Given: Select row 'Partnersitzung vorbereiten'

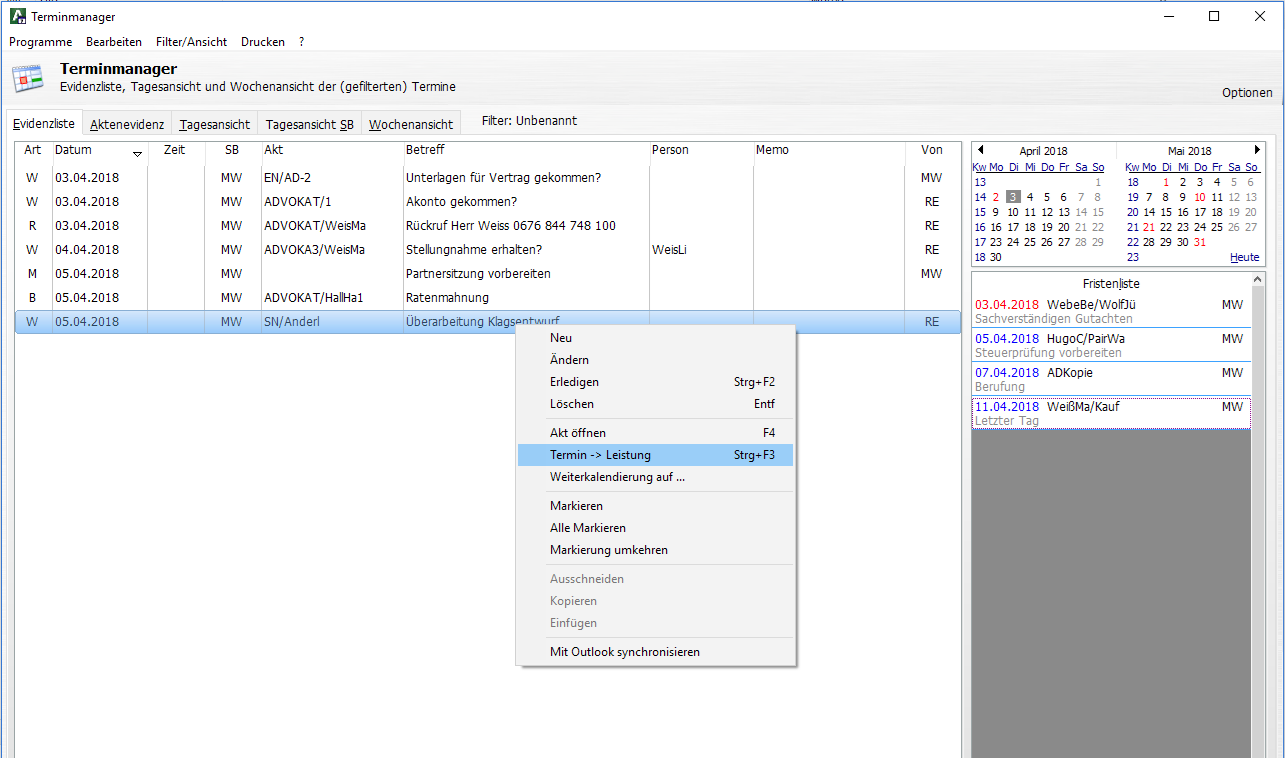Looking at the screenshot, I should click(488, 274).
